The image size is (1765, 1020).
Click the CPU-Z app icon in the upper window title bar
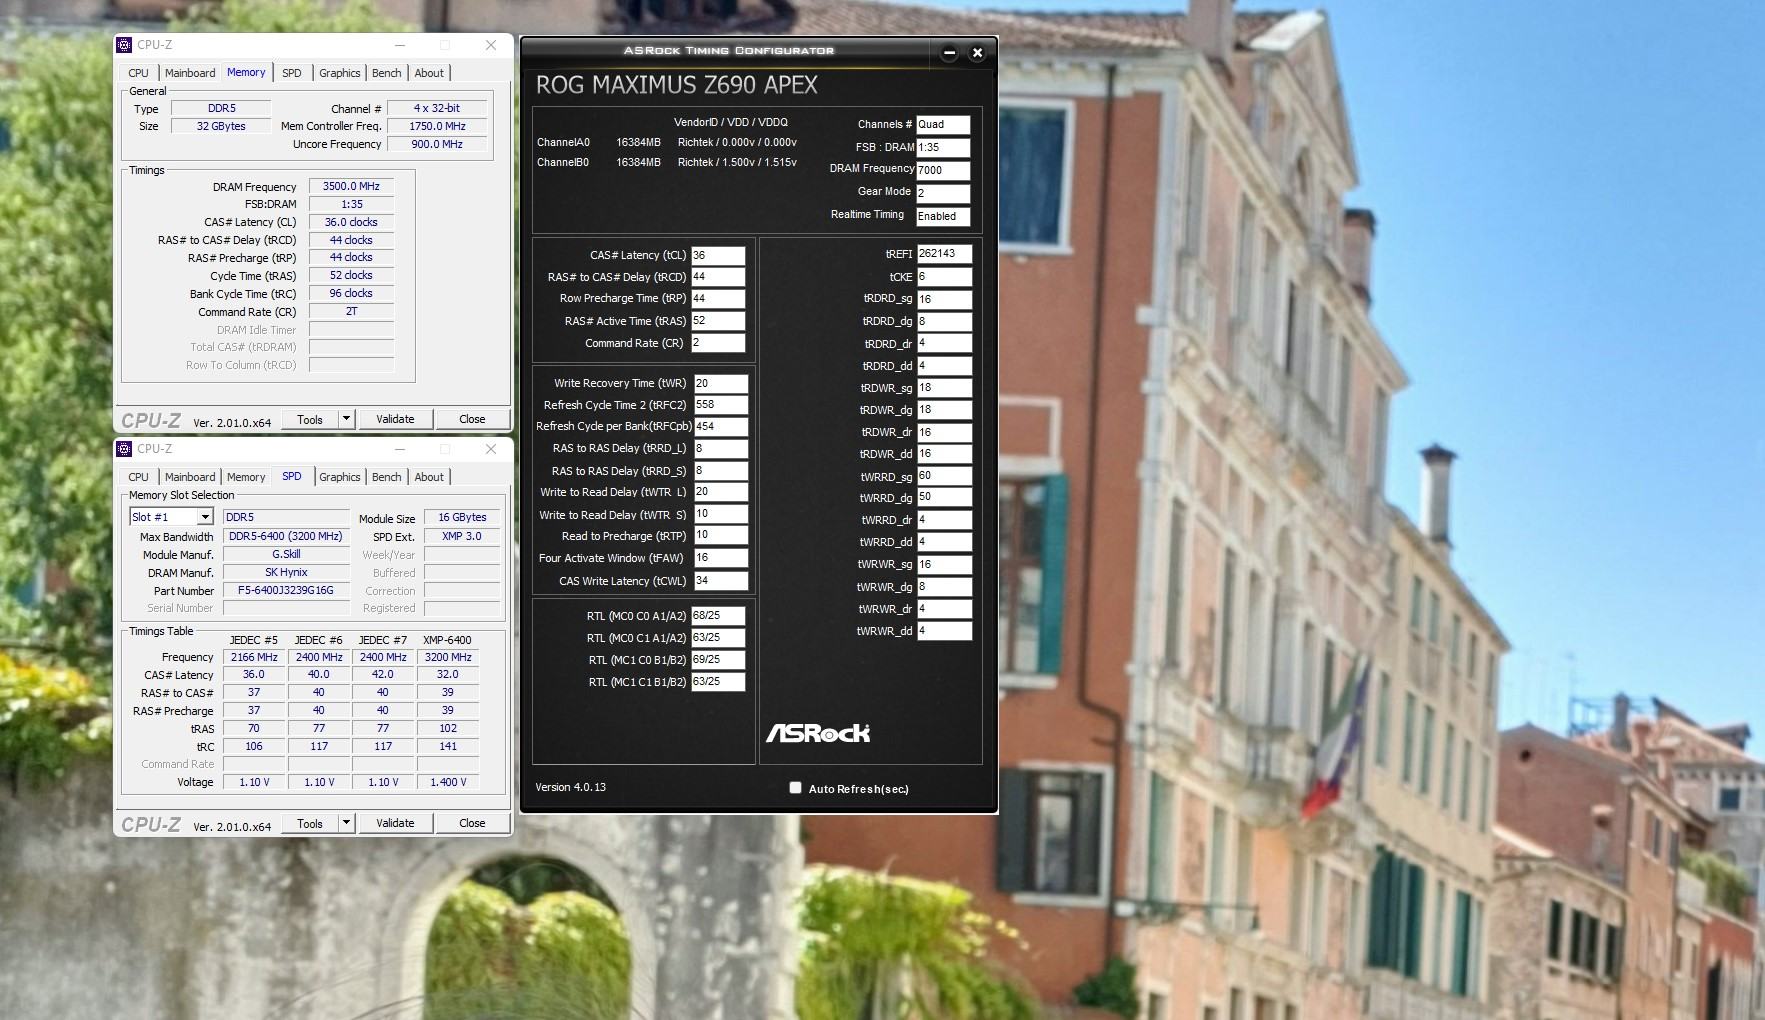click(124, 45)
